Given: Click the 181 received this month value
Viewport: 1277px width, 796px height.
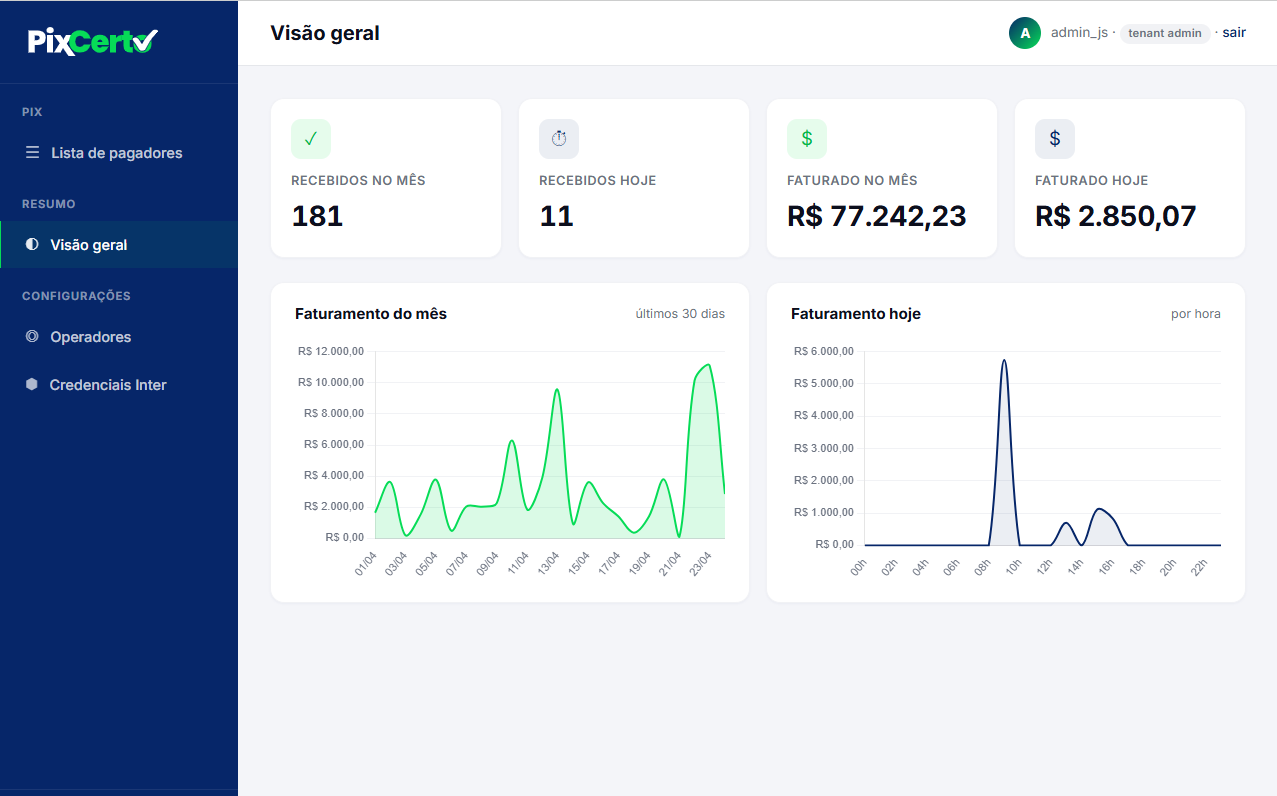Looking at the screenshot, I should click(317, 216).
